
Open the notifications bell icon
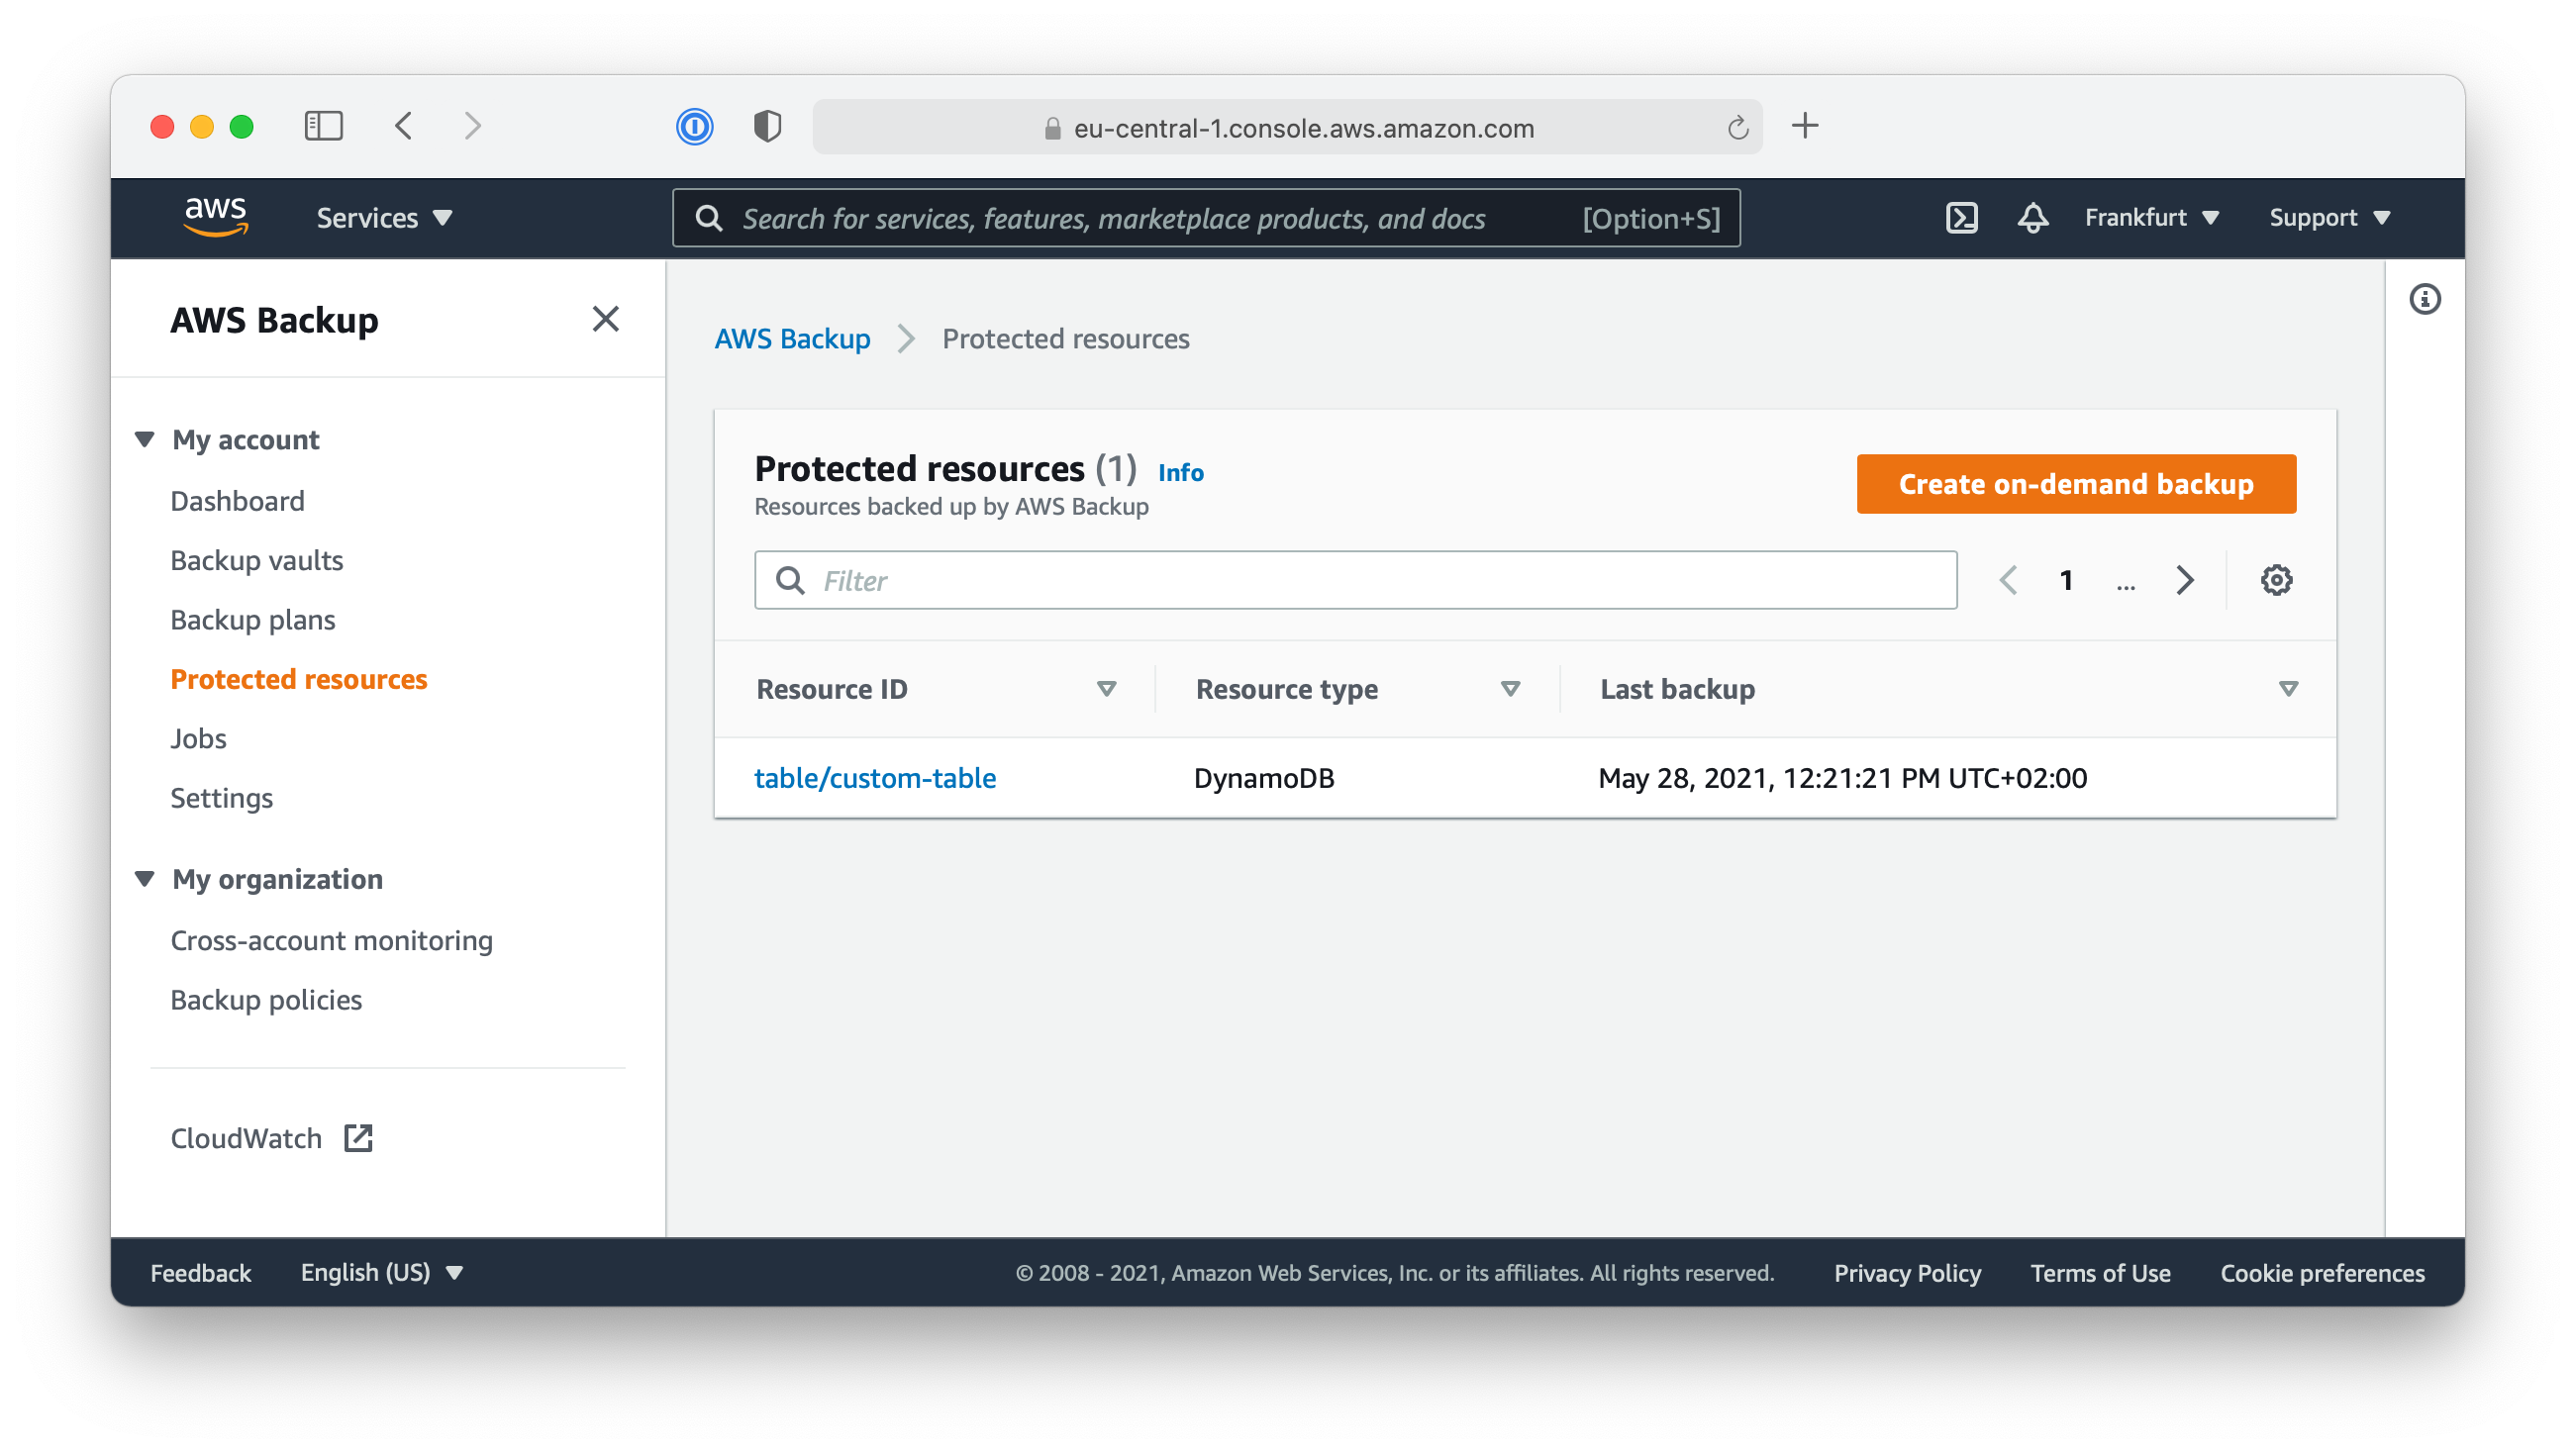tap(2032, 218)
